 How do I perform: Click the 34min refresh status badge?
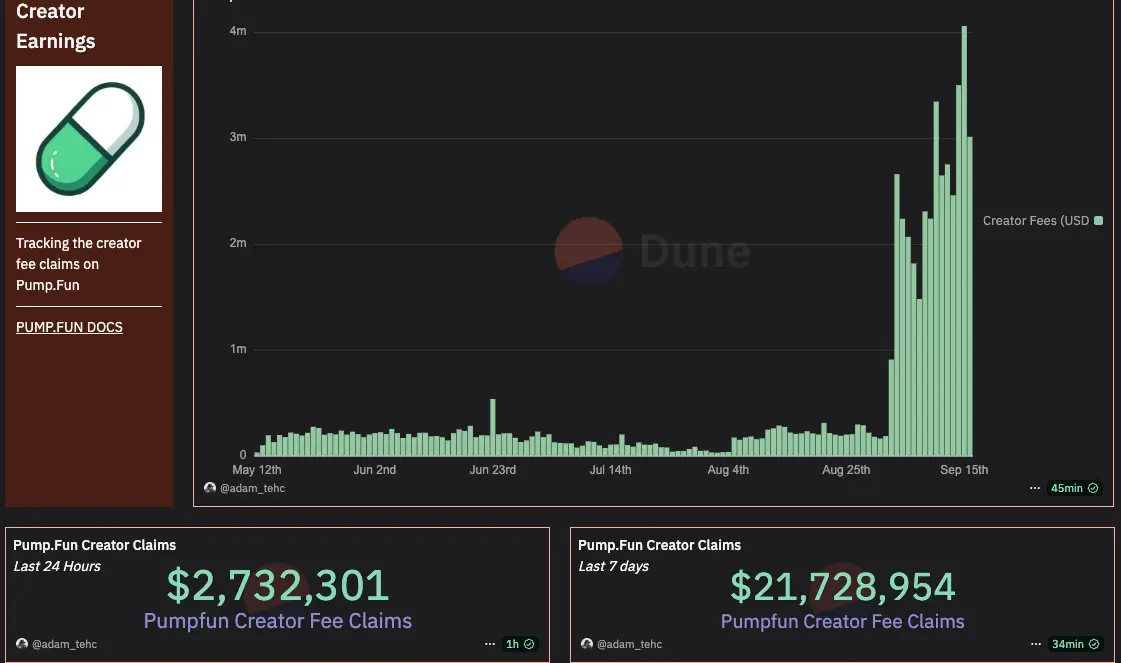[1075, 644]
